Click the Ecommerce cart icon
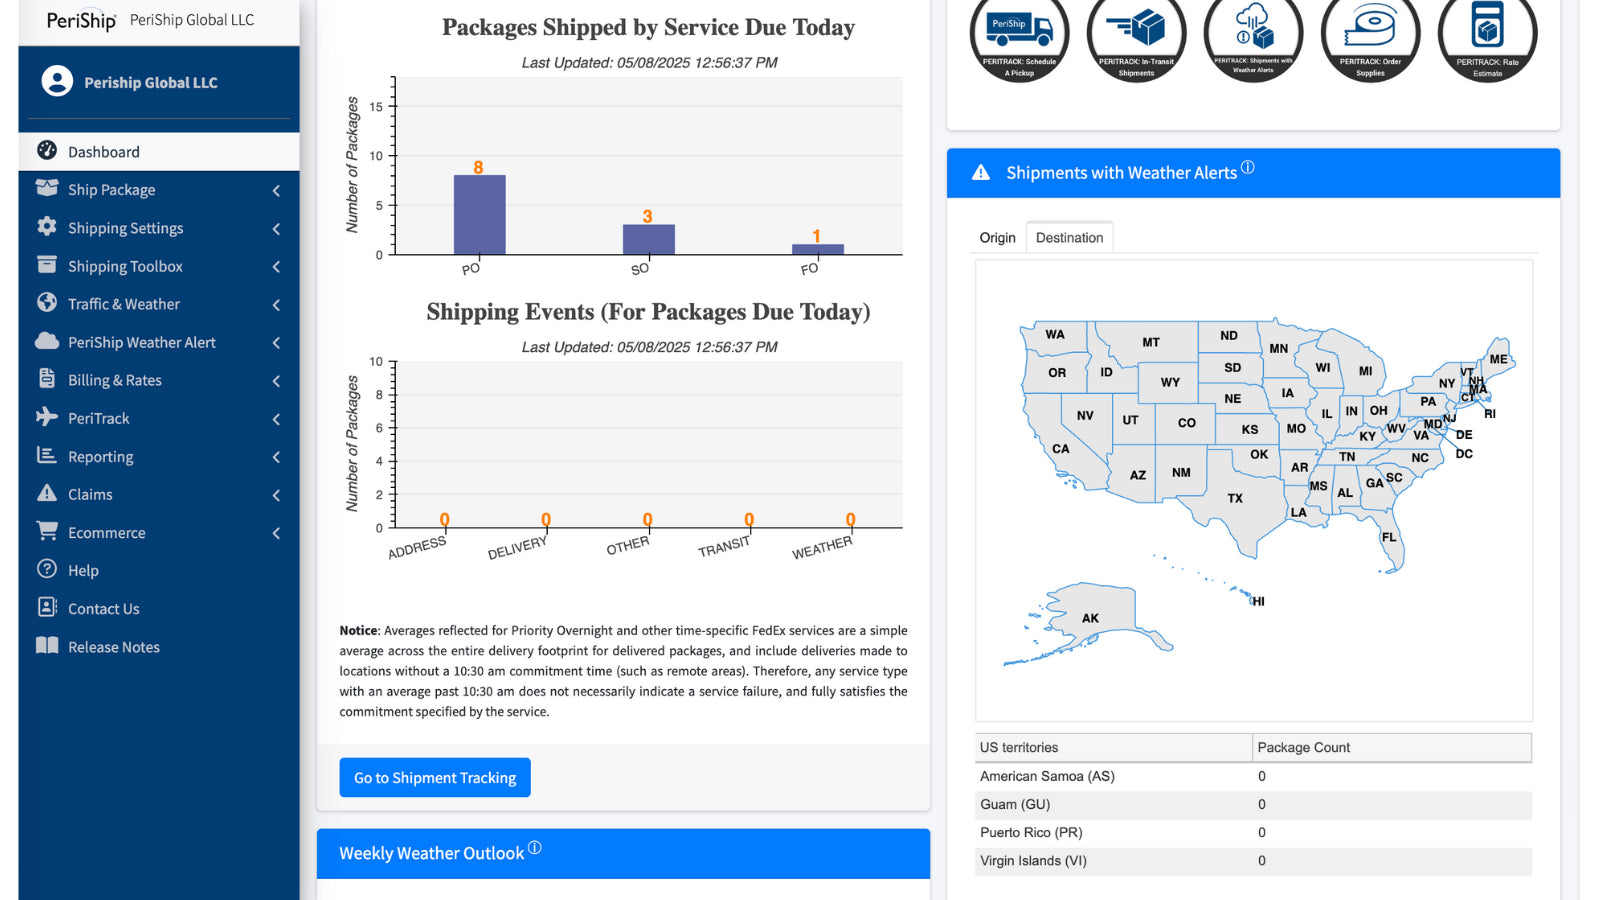The image size is (1600, 900). (47, 531)
